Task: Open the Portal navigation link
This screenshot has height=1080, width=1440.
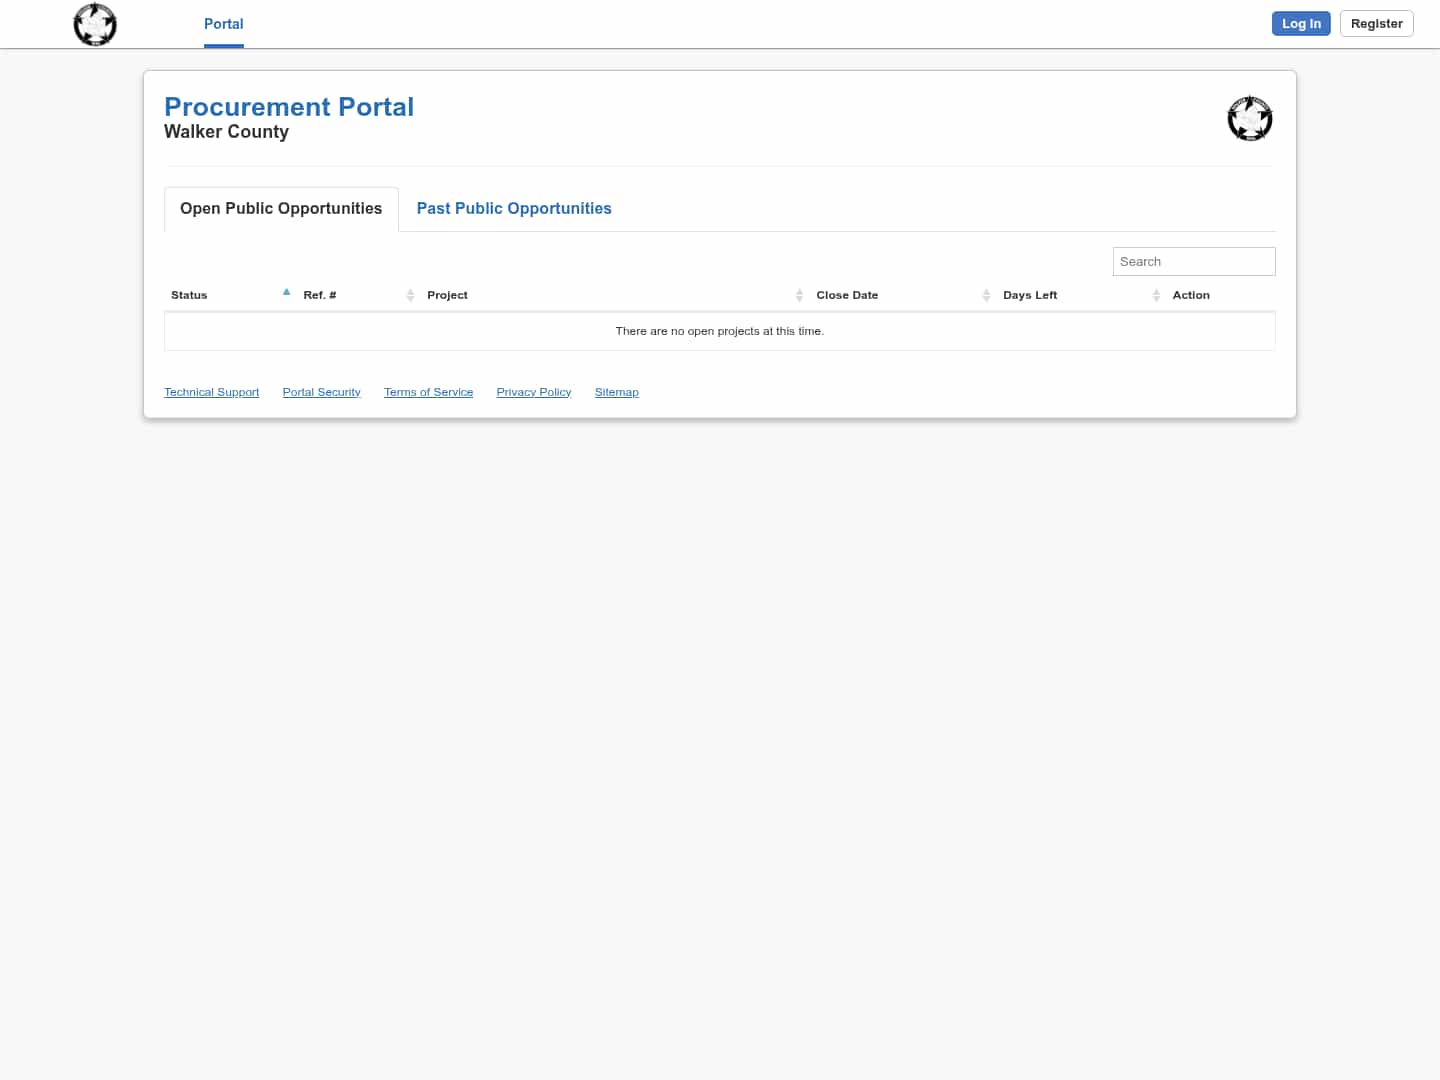Action: [223, 24]
